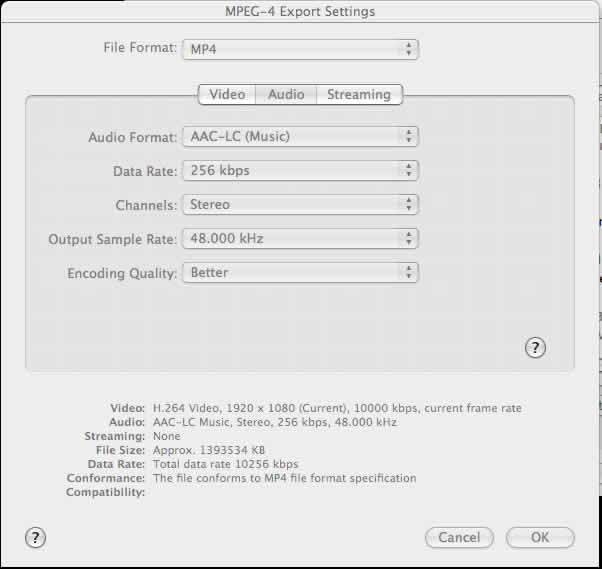Select the Audio tab
The width and height of the screenshot is (602, 569).
(x=286, y=94)
